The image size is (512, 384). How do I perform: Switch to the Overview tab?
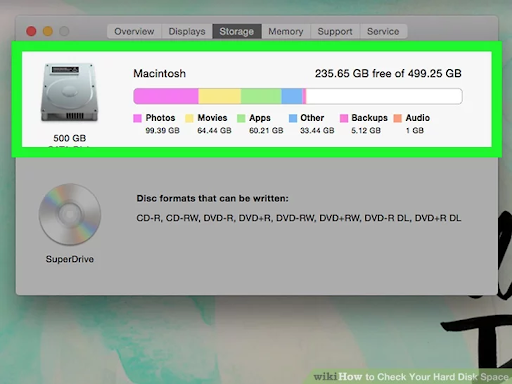click(134, 31)
